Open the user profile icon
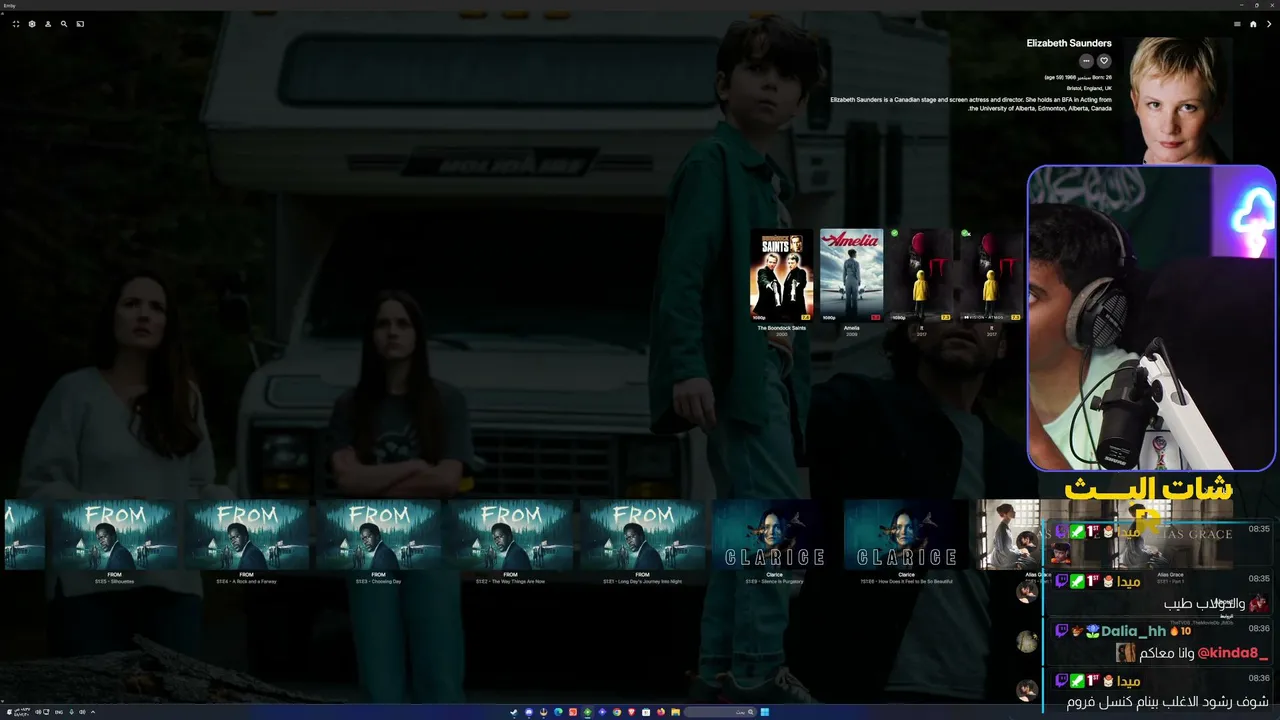 [x=48, y=24]
